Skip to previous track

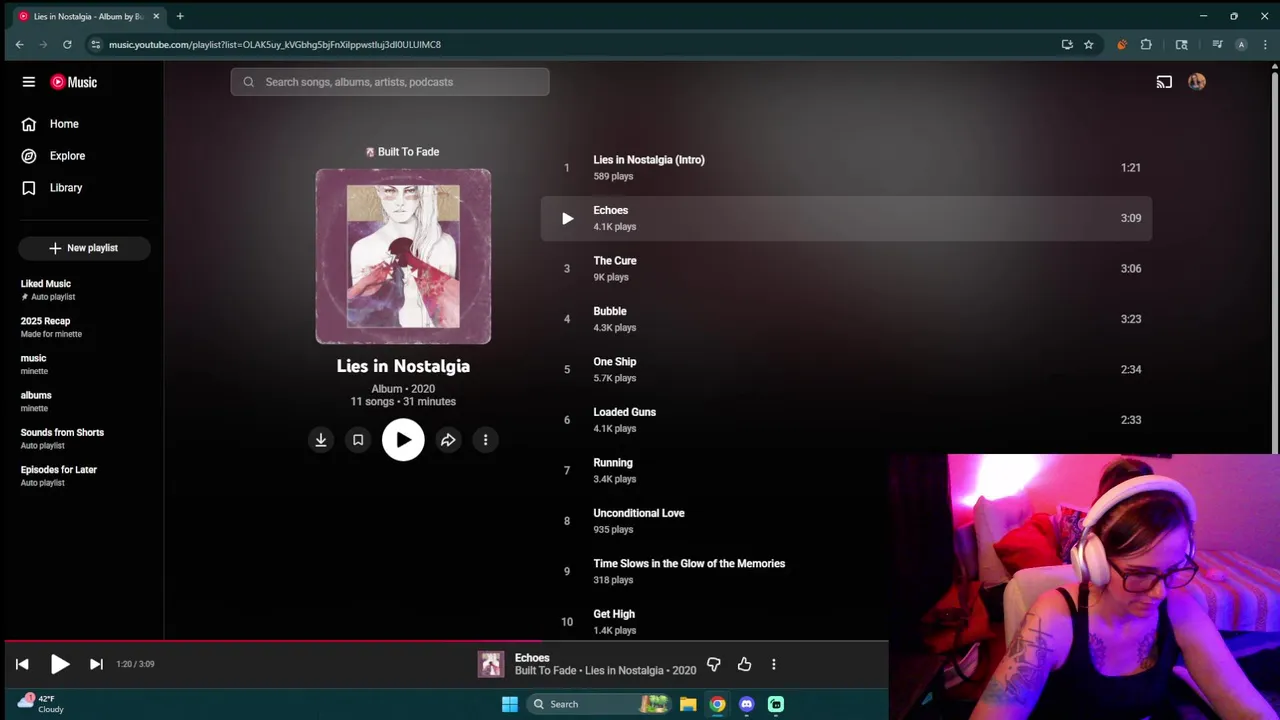coord(22,664)
